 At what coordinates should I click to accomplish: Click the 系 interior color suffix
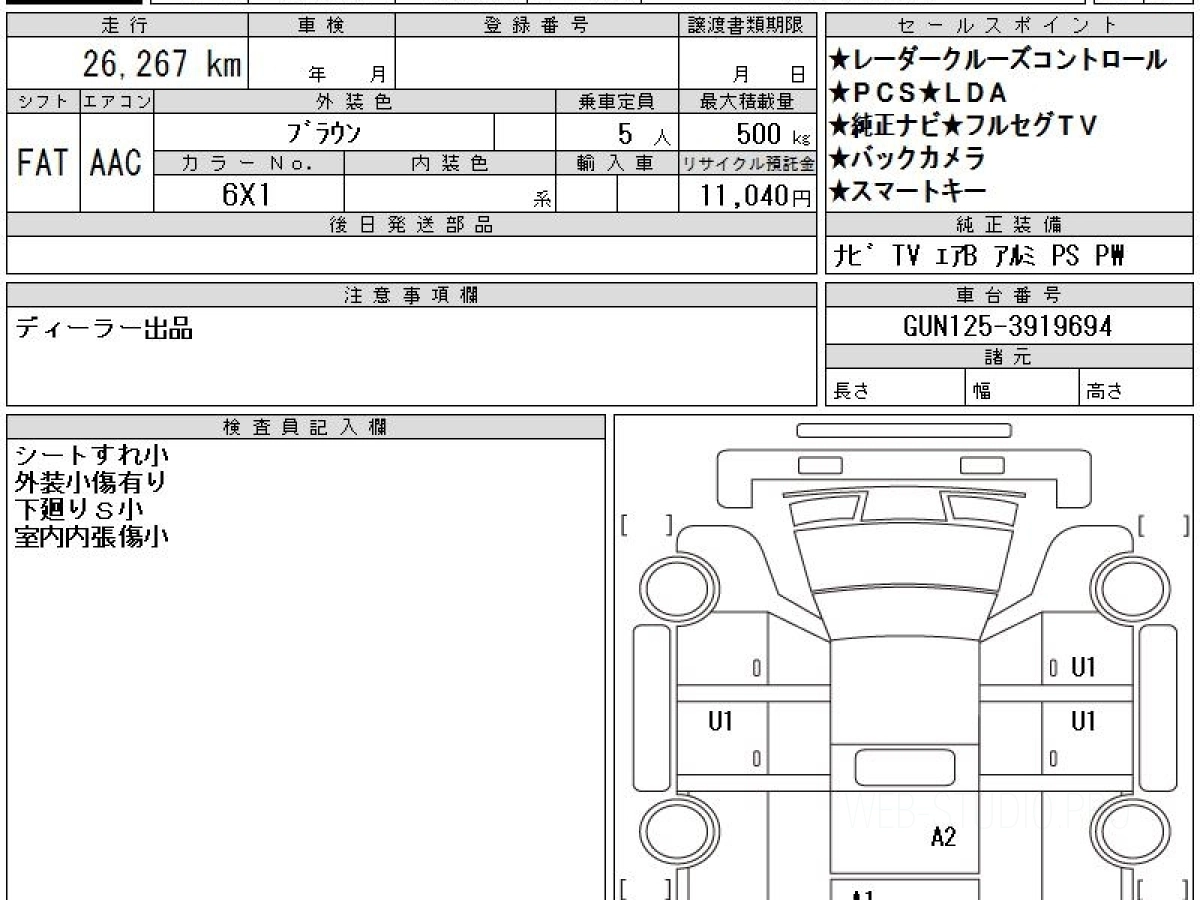point(543,199)
